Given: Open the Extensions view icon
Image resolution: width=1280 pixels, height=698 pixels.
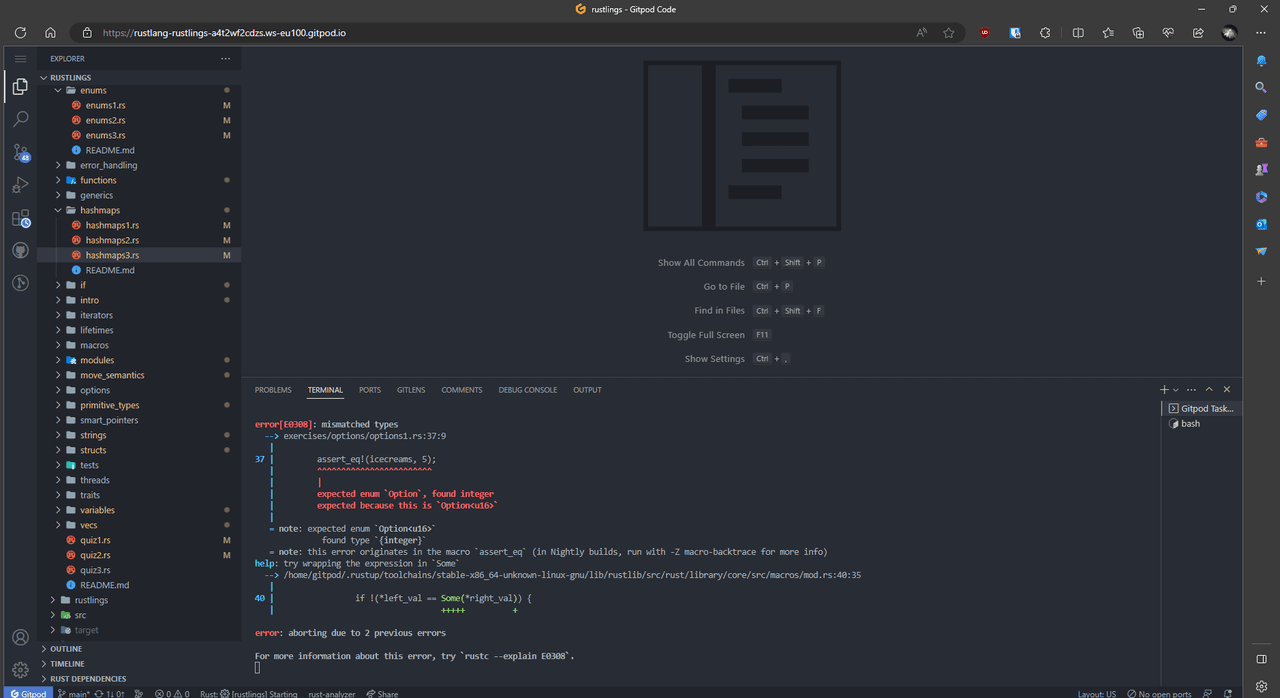Looking at the screenshot, I should point(20,218).
